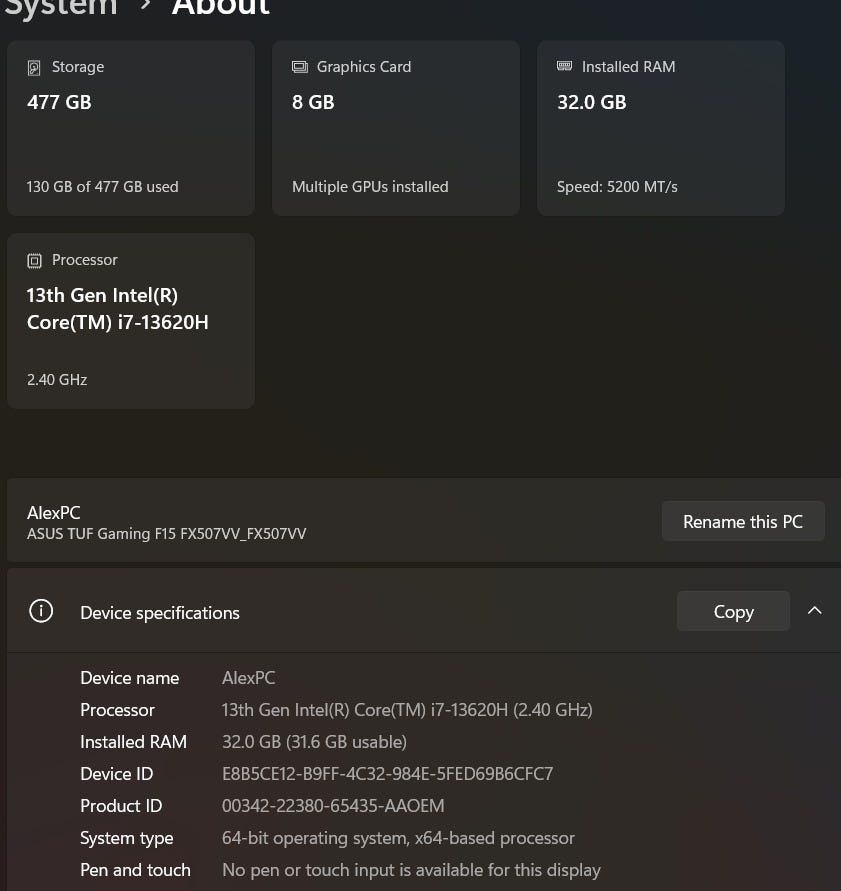Open the Installed RAM 32.0 GB card
The width and height of the screenshot is (841, 891).
pos(661,130)
